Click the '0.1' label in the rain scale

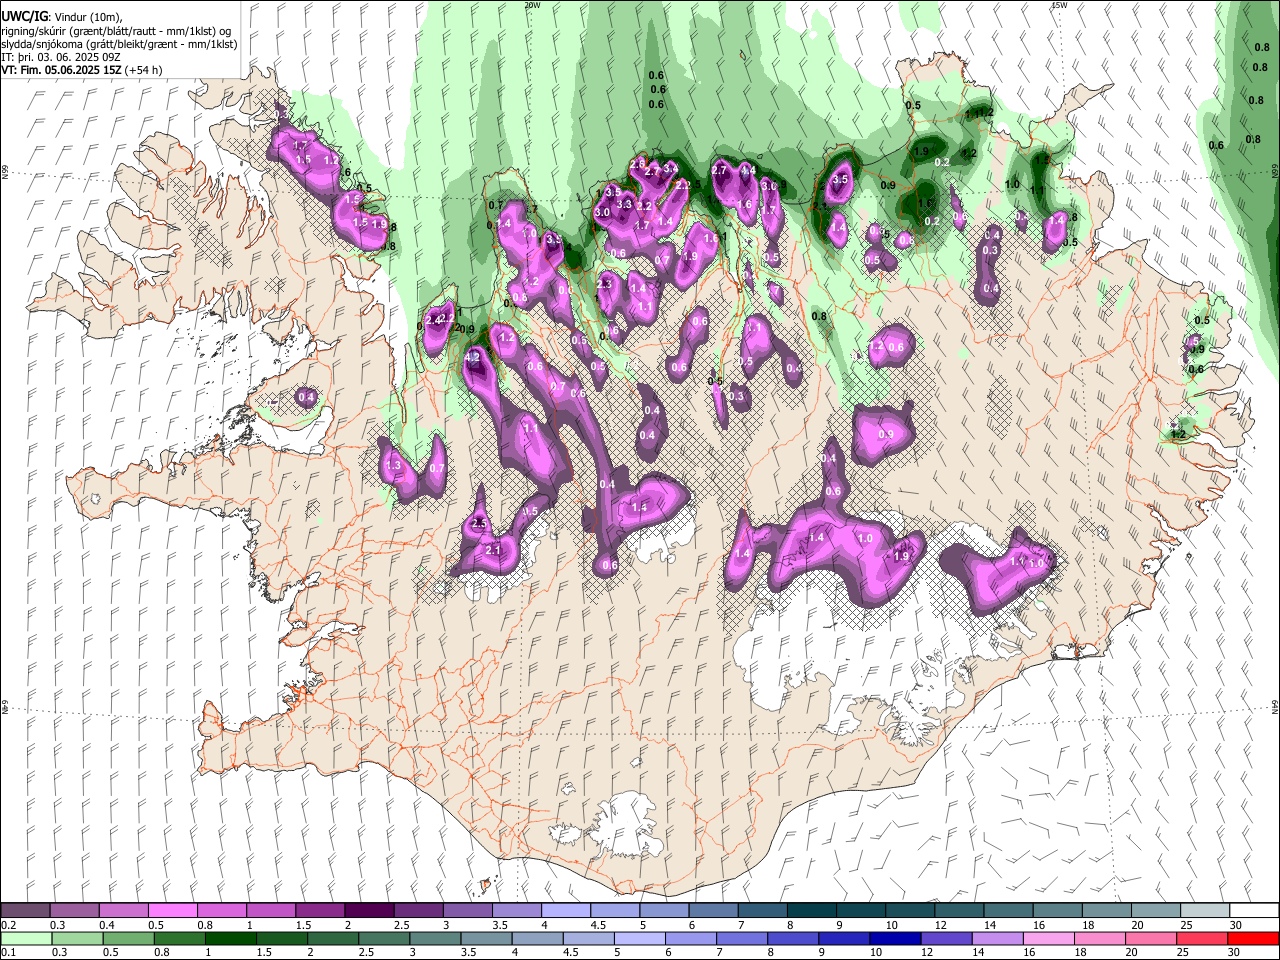(9, 952)
